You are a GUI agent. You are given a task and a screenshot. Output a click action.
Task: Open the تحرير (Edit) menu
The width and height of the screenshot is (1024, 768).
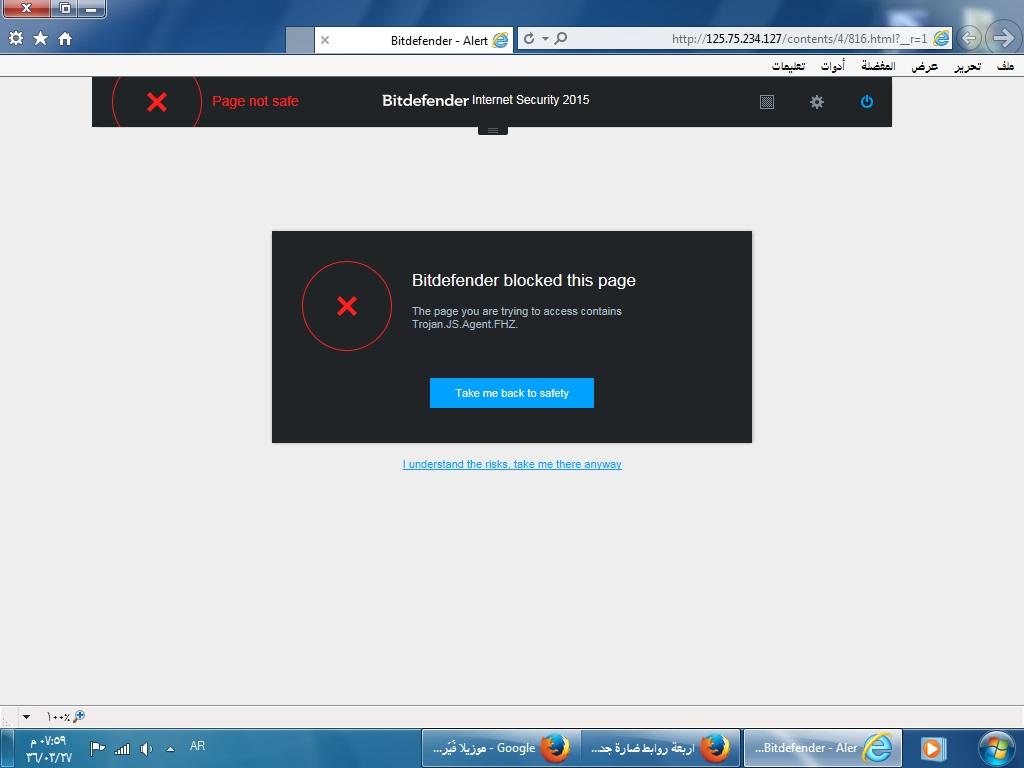pyautogui.click(x=967, y=66)
